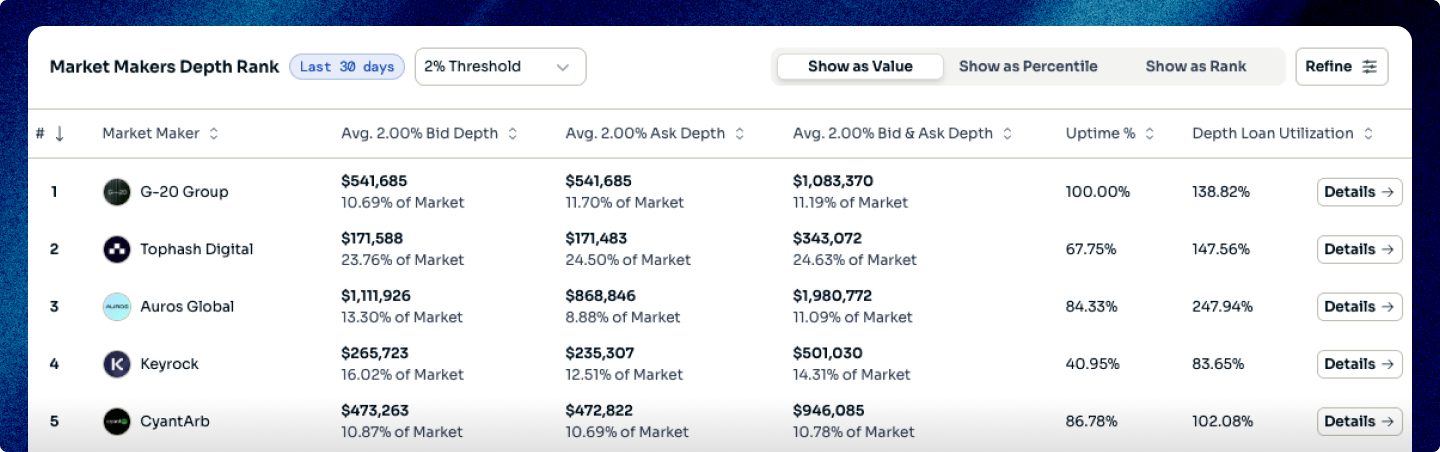
Task: Click the 40.95% uptime value
Action: pyautogui.click(x=1092, y=364)
